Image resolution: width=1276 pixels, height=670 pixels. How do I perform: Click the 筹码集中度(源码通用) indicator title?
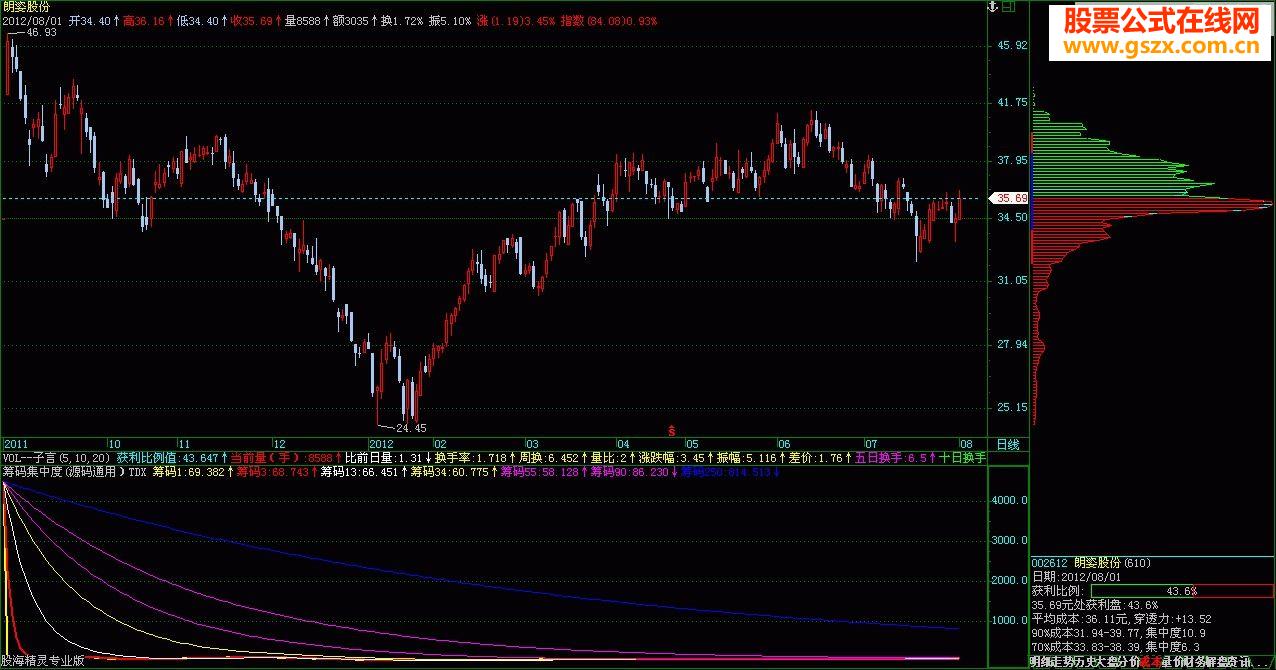click(x=64, y=471)
